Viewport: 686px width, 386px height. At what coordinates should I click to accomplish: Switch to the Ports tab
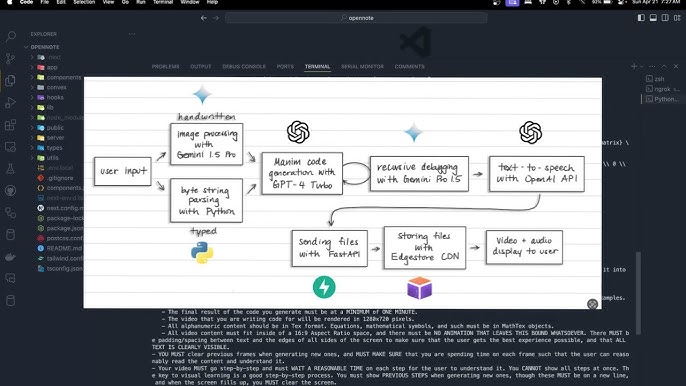[285, 67]
